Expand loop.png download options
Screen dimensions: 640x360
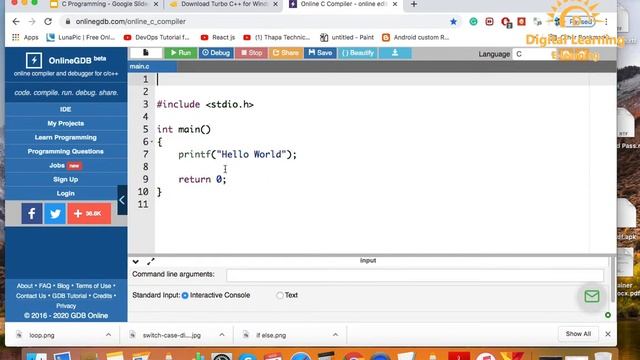108,335
